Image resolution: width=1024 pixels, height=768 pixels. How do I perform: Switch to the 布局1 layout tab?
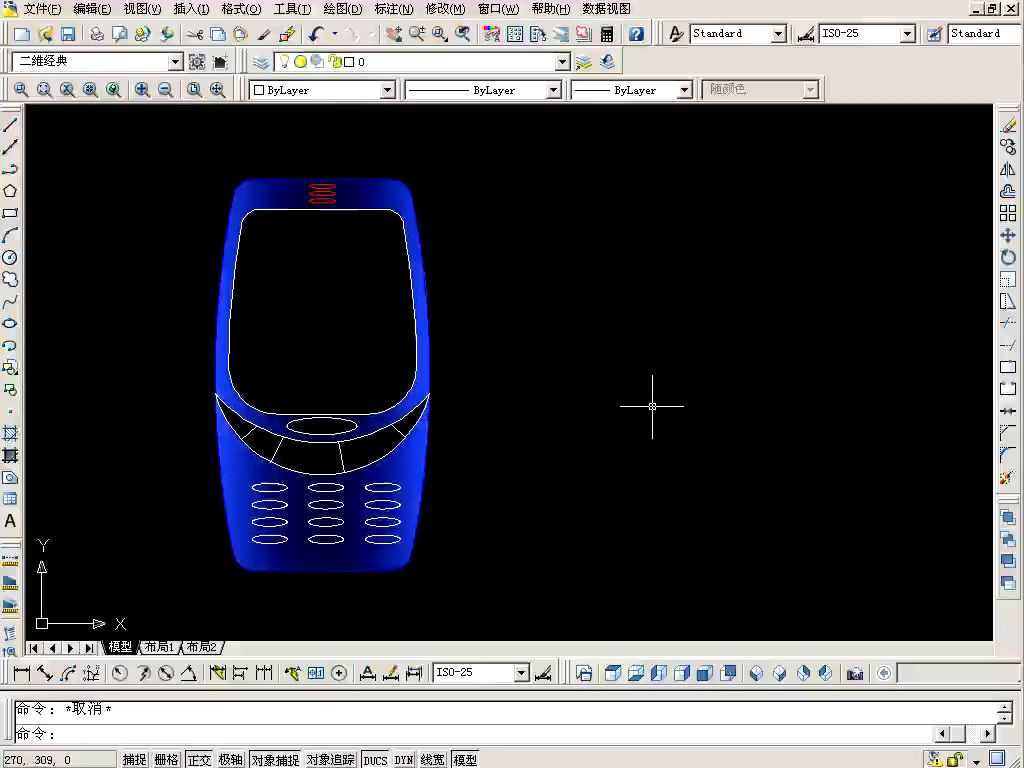point(159,647)
